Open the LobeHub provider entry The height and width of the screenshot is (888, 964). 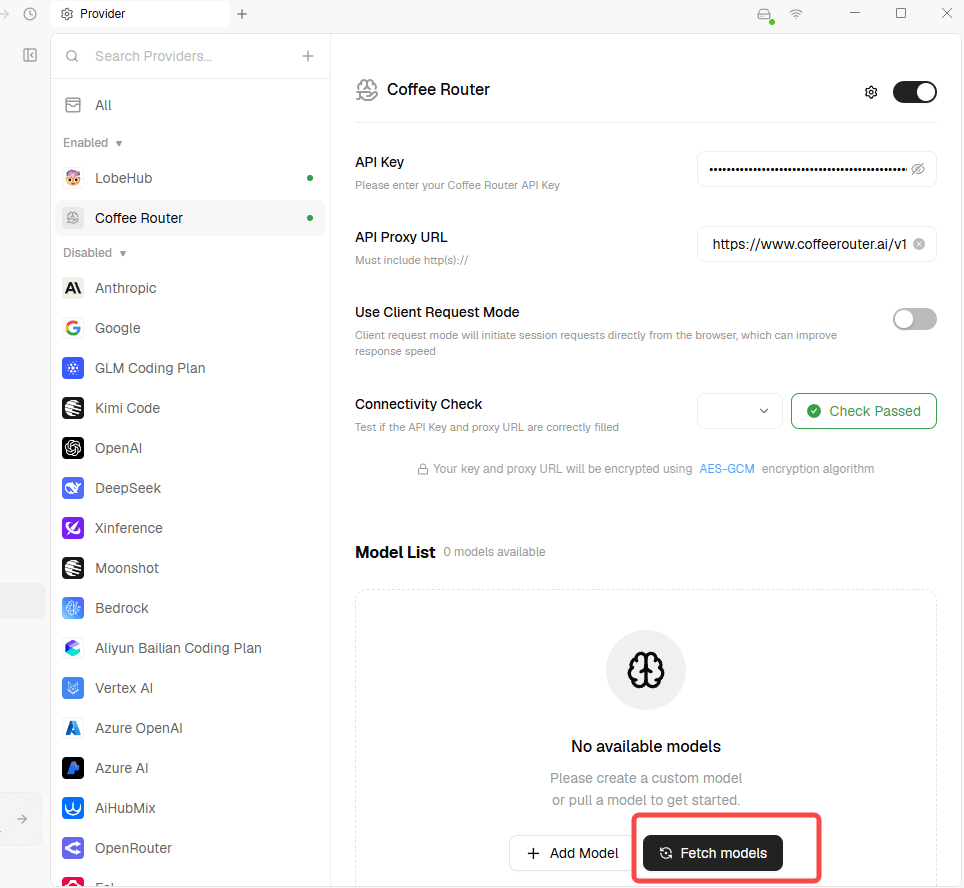click(190, 178)
